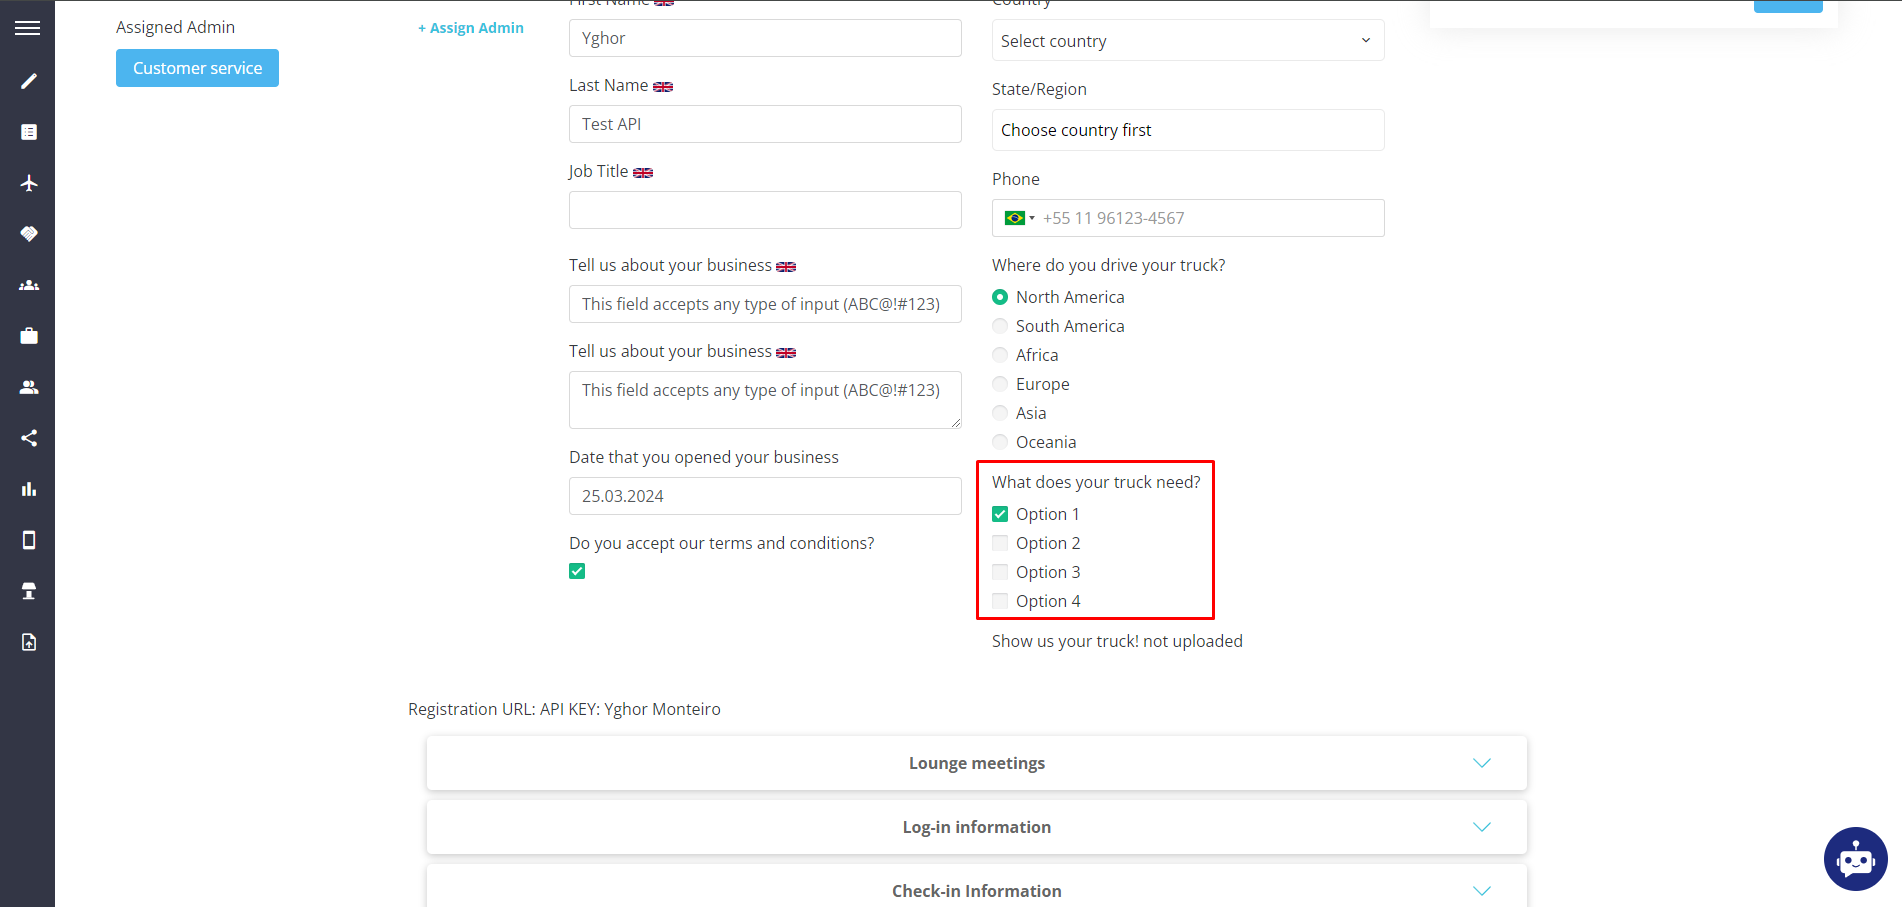Image resolution: width=1902 pixels, height=907 pixels.
Task: Open the chatbot assistant icon
Action: [1855, 859]
